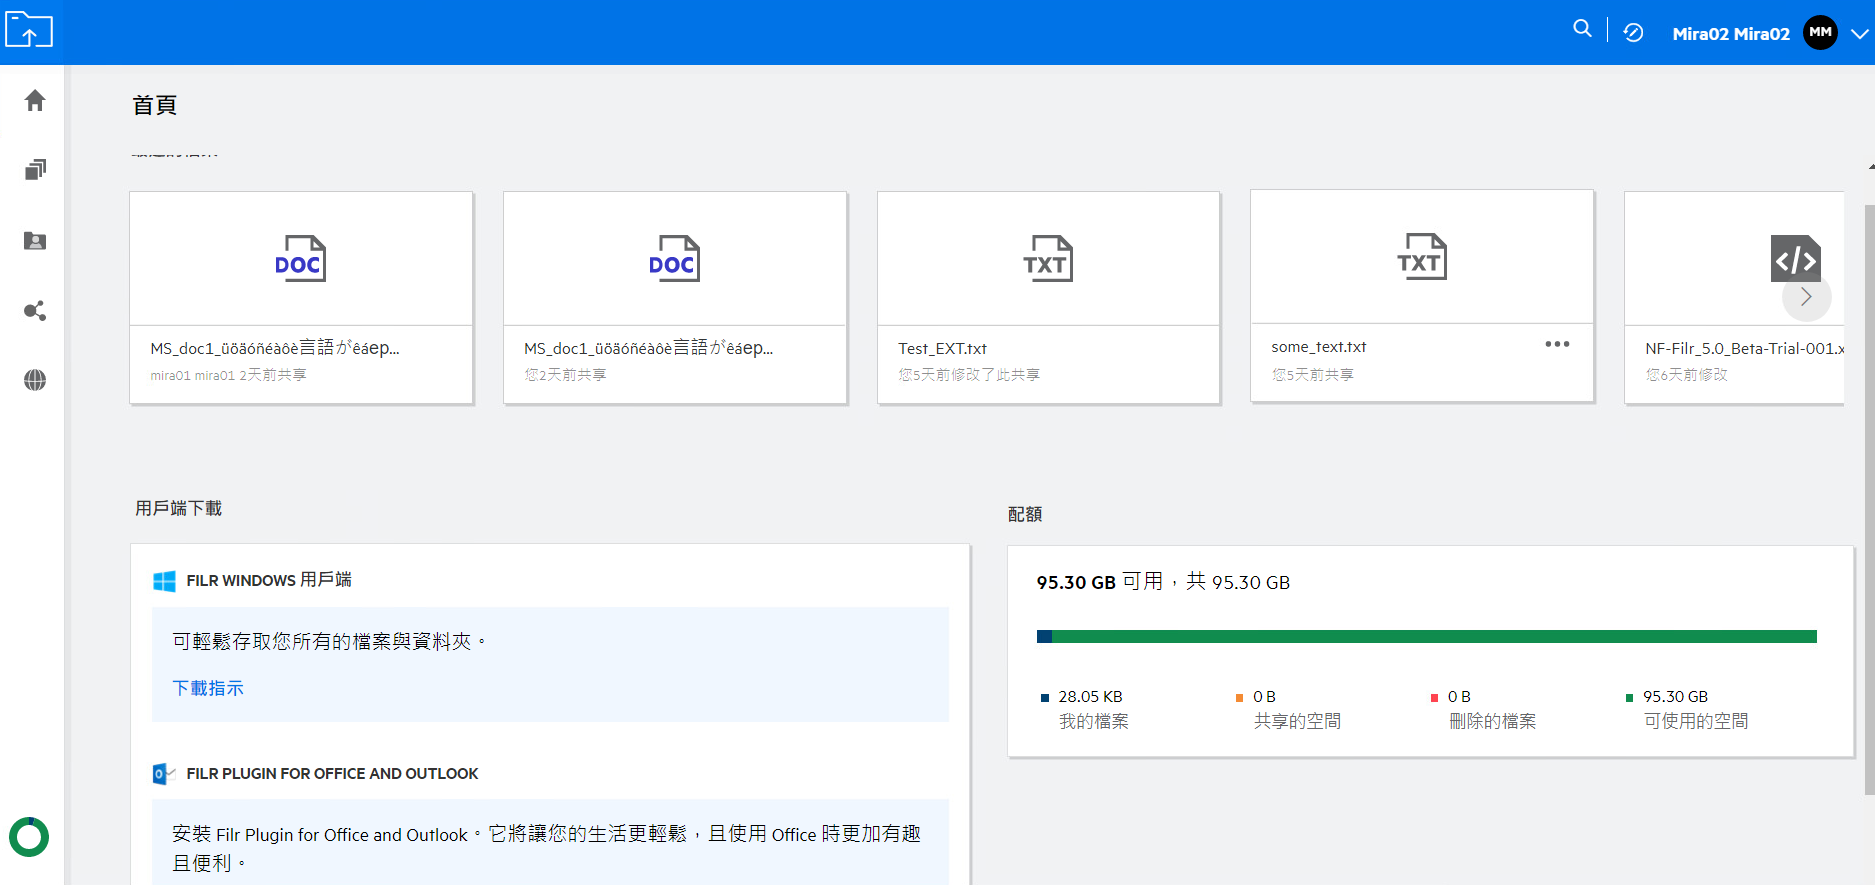Expand the user menu dropdown arrow
Viewport: 1875px width, 885px height.
(x=1859, y=34)
